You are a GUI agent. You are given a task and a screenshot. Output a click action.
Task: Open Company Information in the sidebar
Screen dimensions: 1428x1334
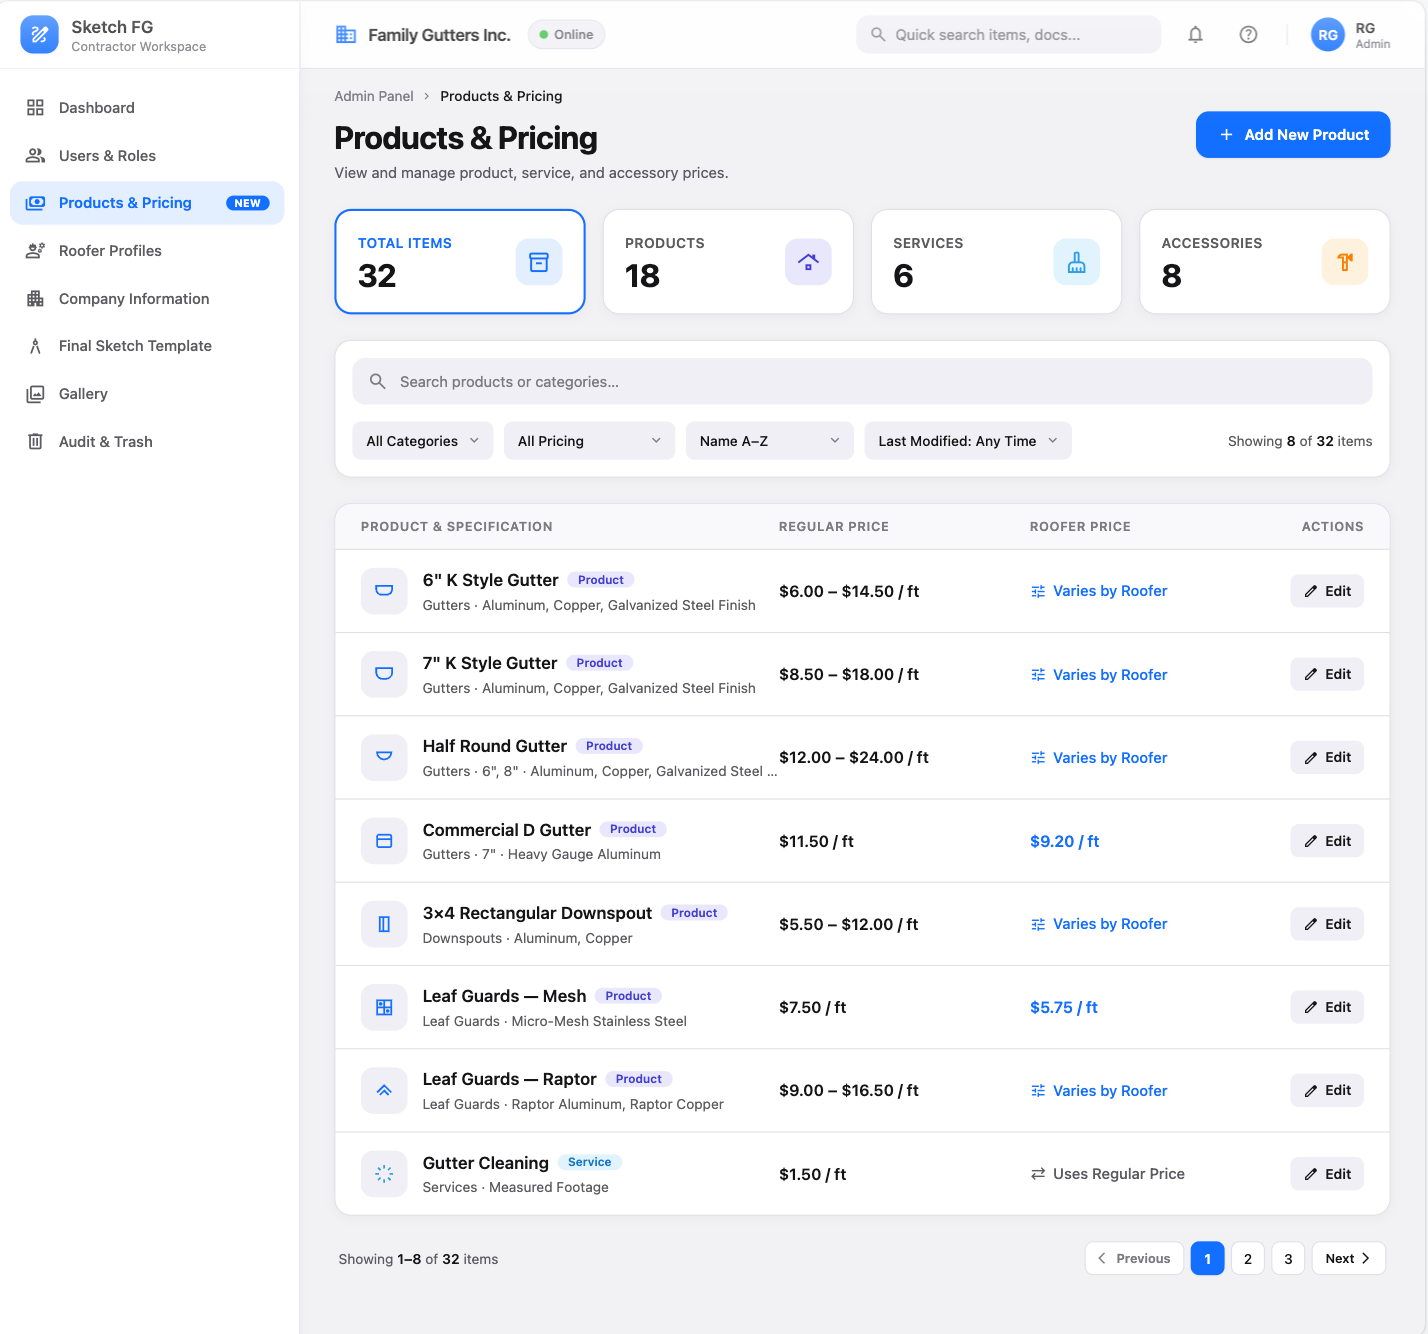point(147,299)
